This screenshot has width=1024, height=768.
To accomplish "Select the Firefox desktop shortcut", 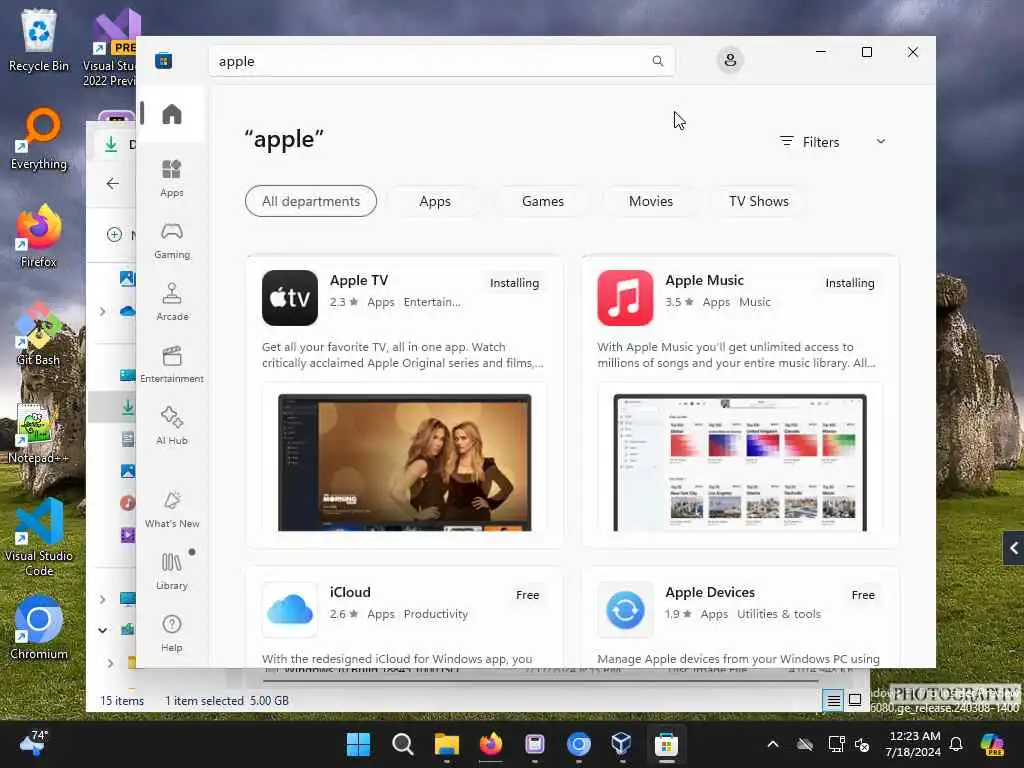I will [39, 237].
